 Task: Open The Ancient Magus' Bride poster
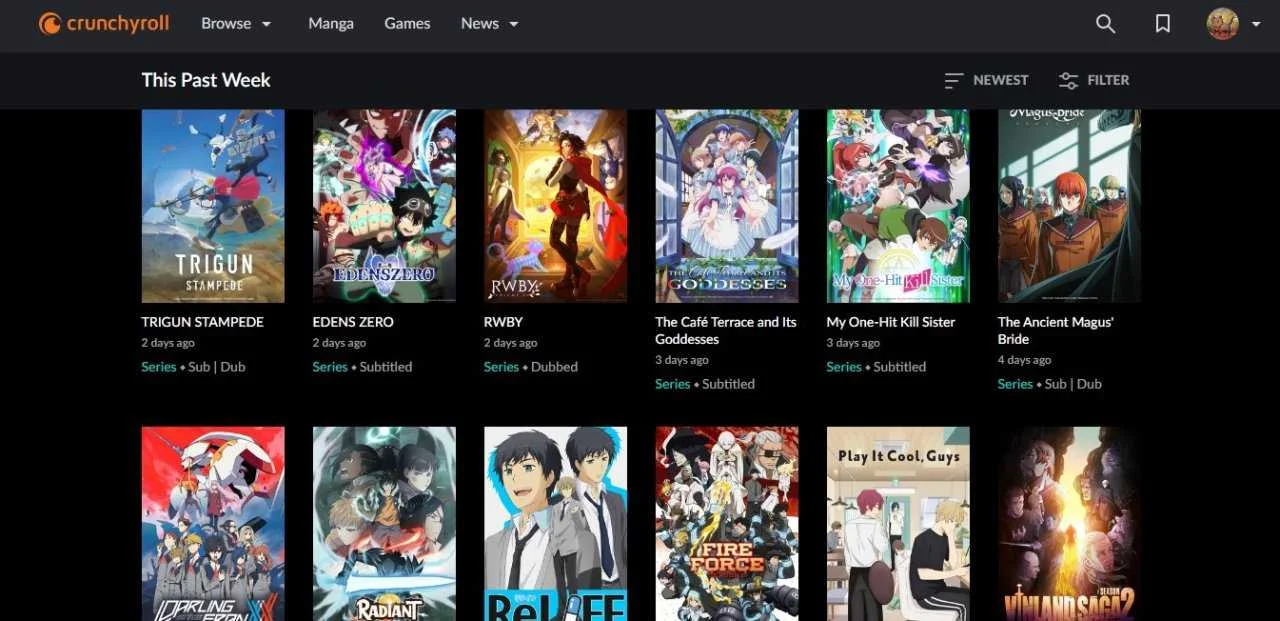1069,206
